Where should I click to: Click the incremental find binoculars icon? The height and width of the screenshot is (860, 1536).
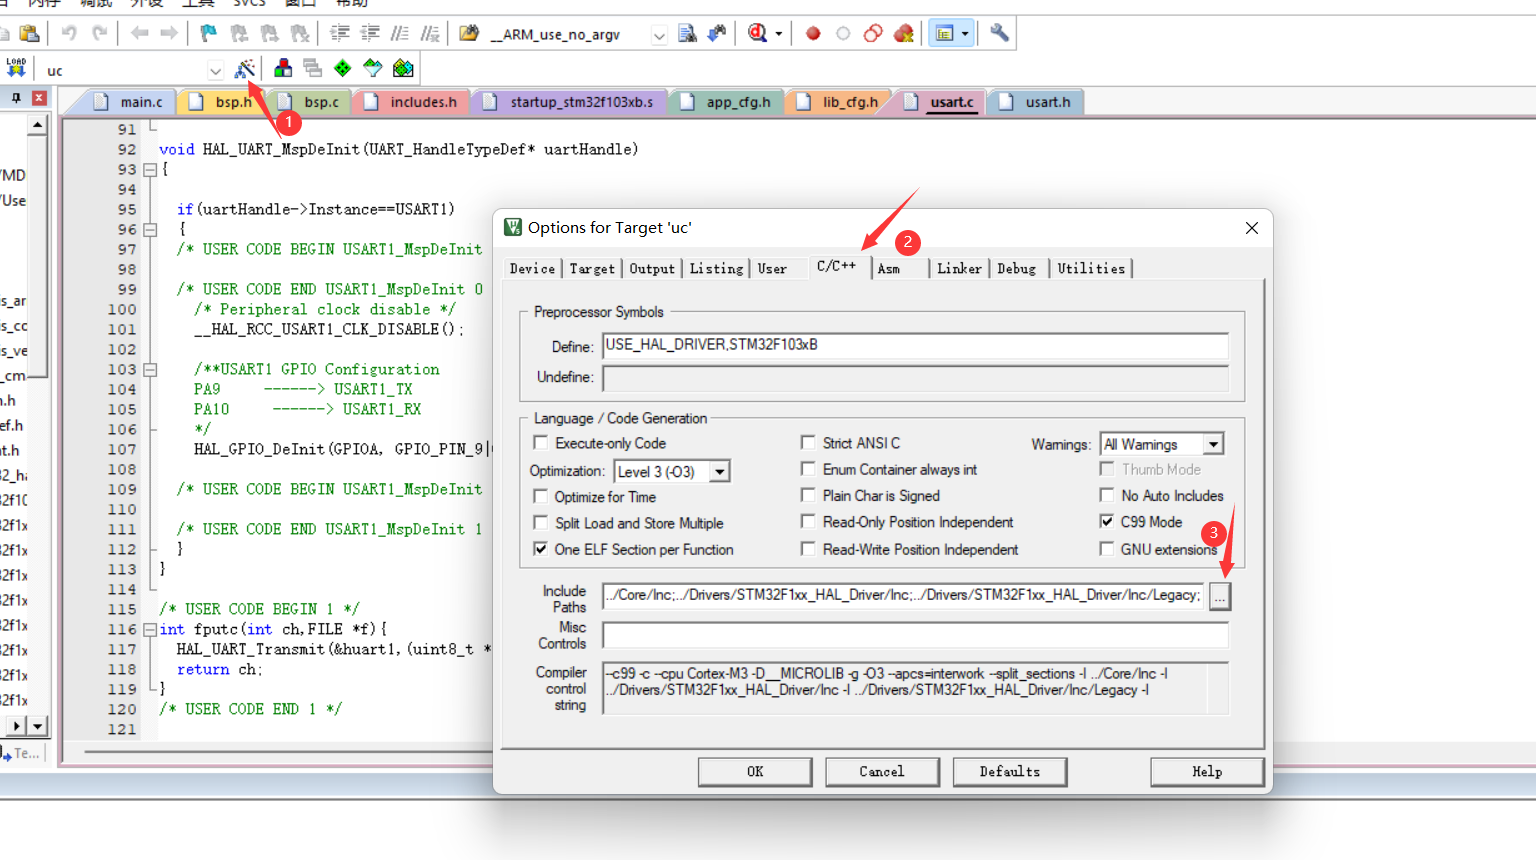(x=717, y=33)
